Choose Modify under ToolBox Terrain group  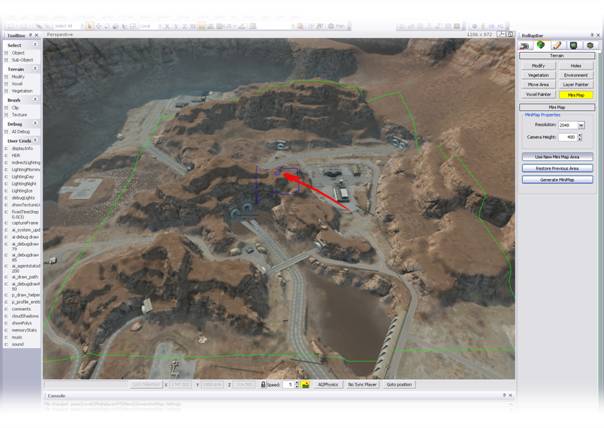(x=18, y=77)
